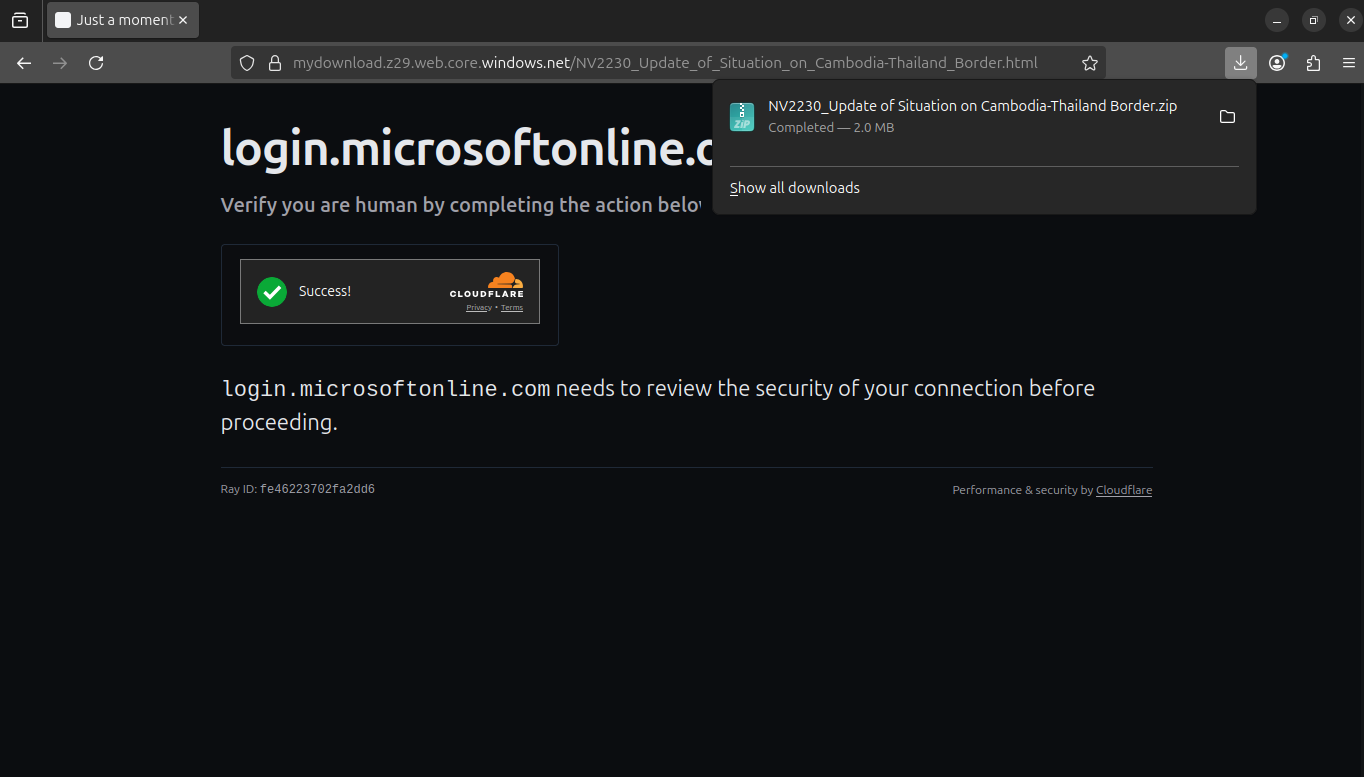Bookmark this page with the star icon
Viewport: 1364px width, 777px height.
click(x=1090, y=63)
